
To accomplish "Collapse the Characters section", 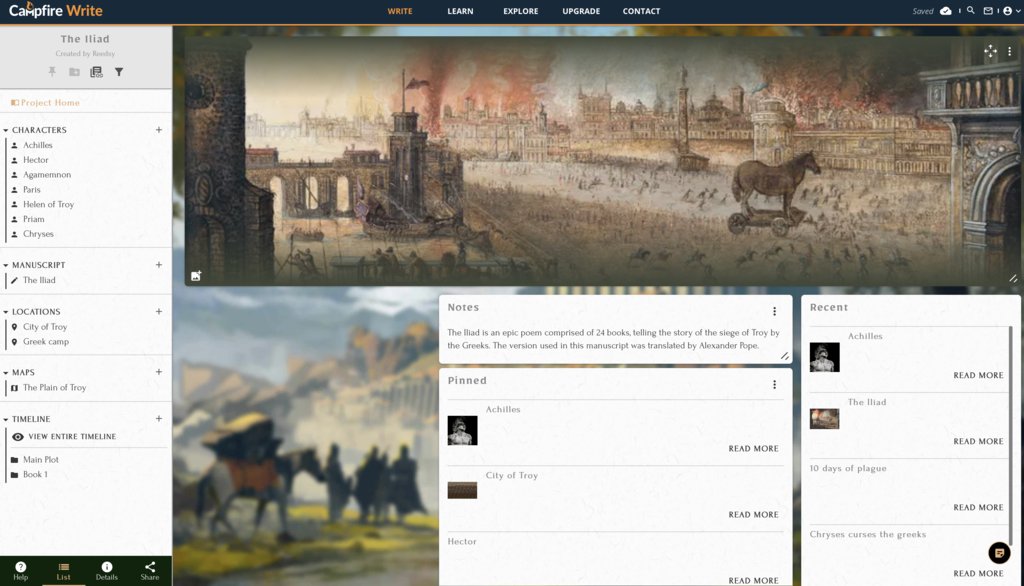I will pyautogui.click(x=6, y=130).
